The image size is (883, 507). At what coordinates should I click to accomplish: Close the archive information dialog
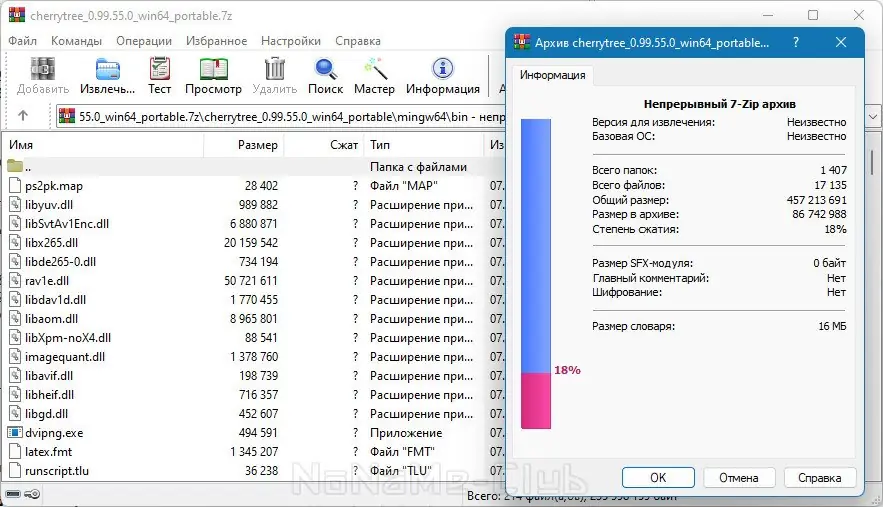click(x=841, y=42)
